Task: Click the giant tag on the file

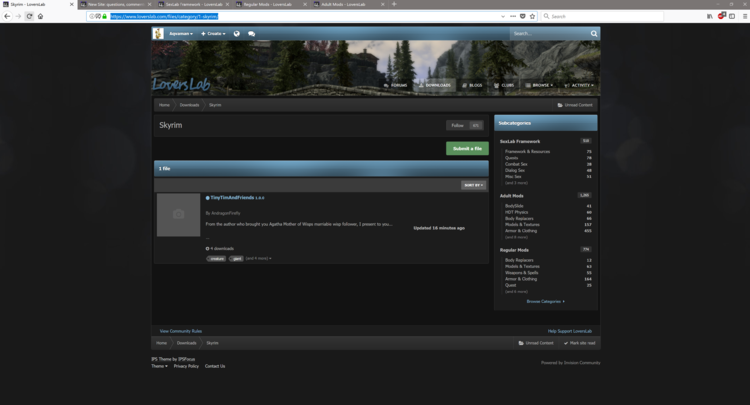Action: tap(236, 259)
